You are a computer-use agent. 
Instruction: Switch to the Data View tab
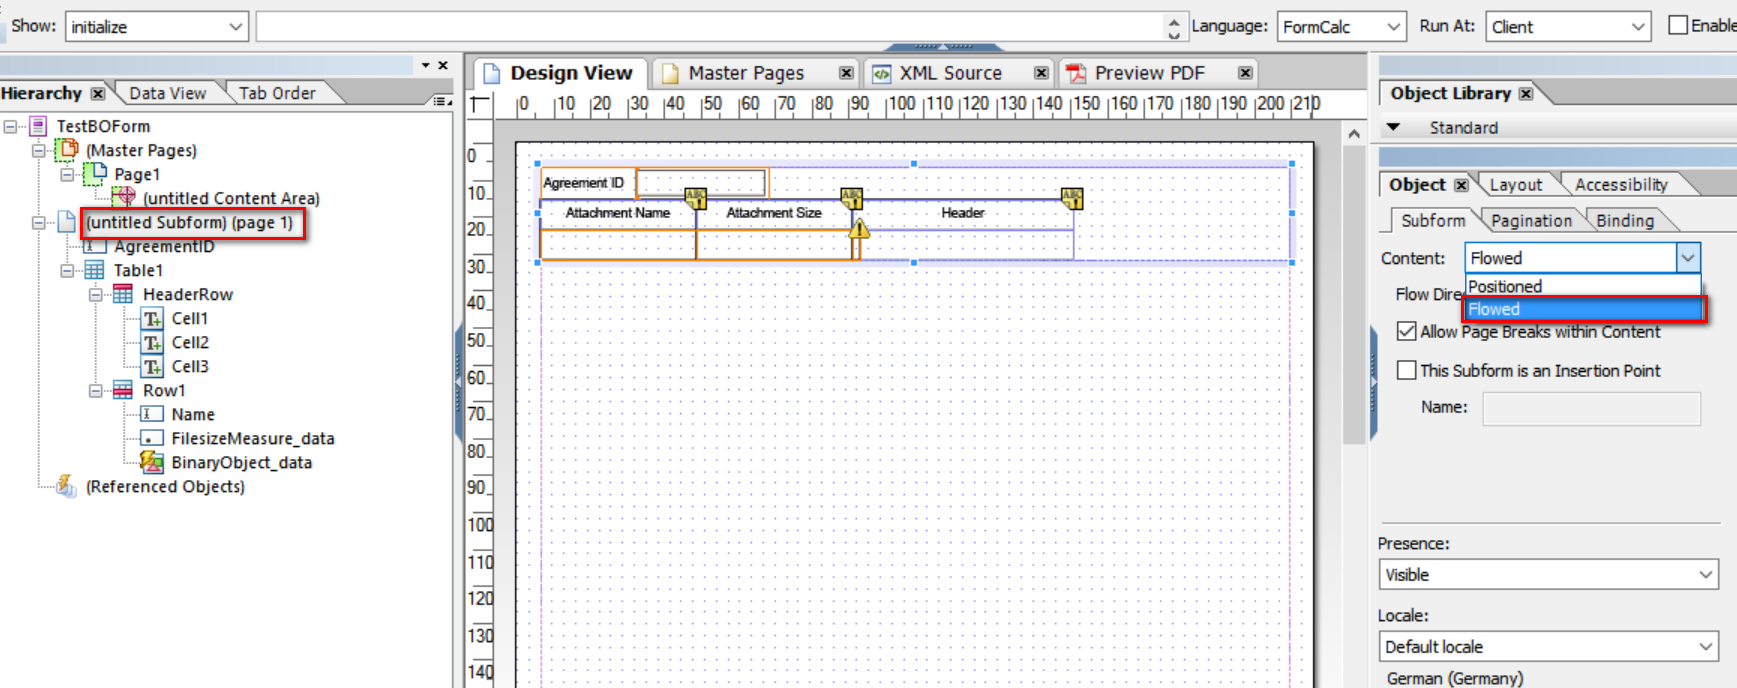pos(167,93)
